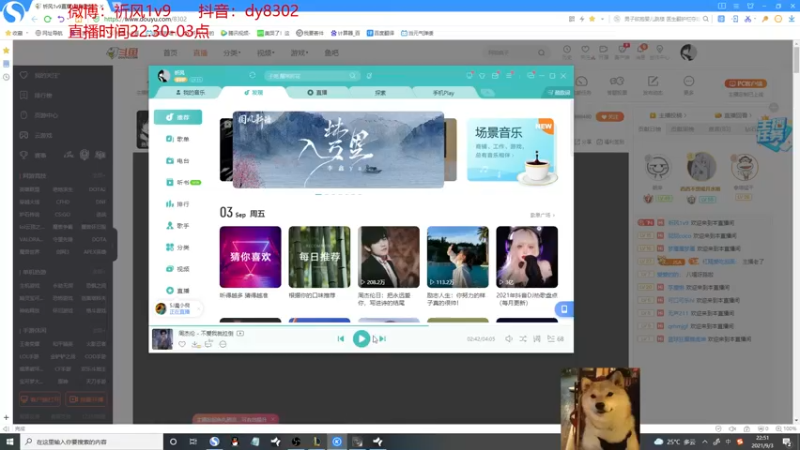Skip to previous track
800x450 pixels.
(x=341, y=339)
